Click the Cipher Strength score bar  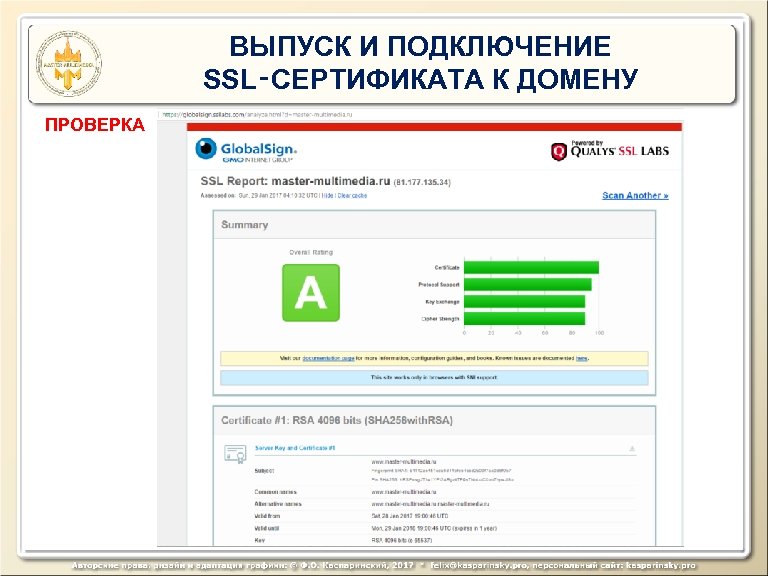[525, 319]
